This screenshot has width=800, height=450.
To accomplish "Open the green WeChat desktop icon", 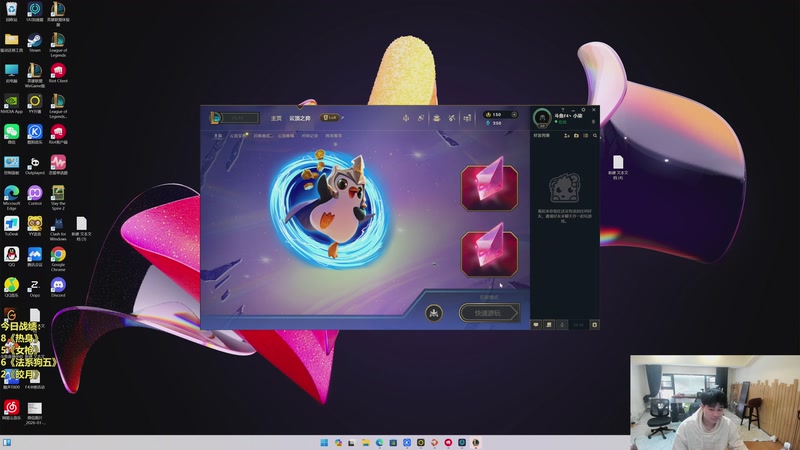I will click(11, 134).
